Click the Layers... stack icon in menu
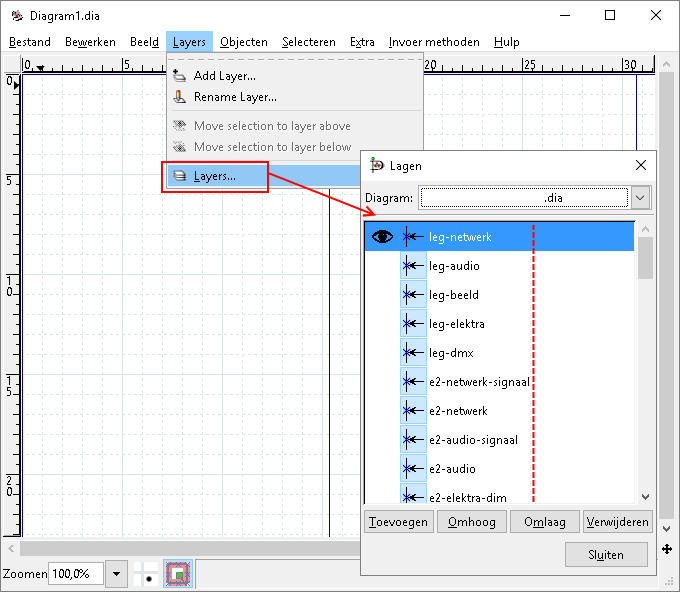 click(x=179, y=176)
